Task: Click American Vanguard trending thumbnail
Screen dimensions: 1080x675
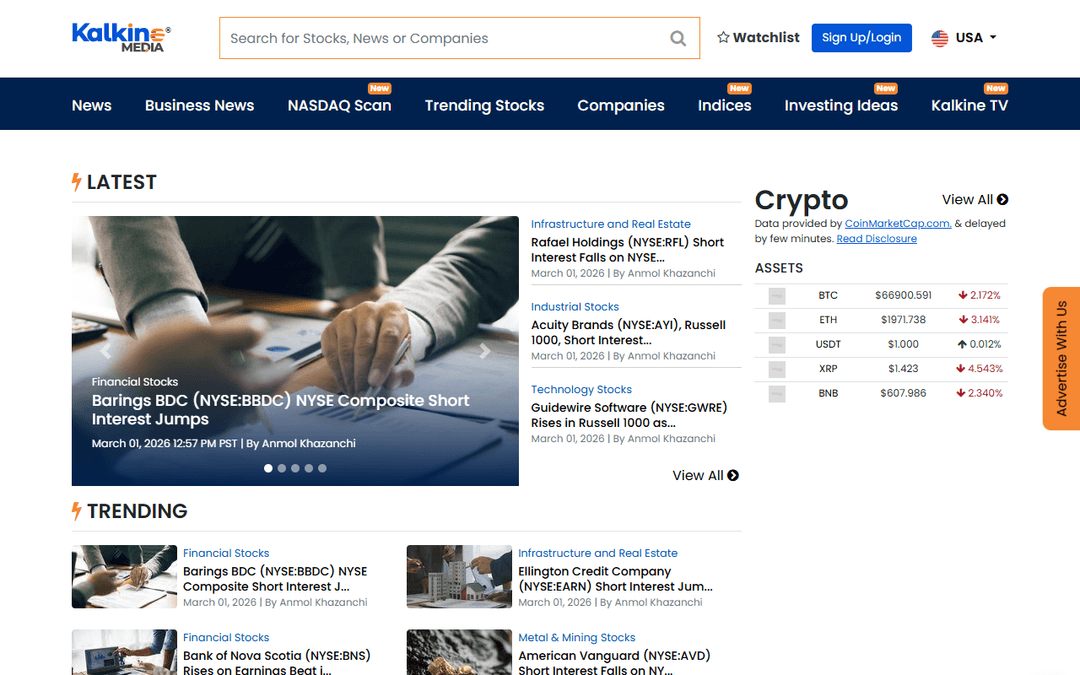Action: [x=459, y=652]
